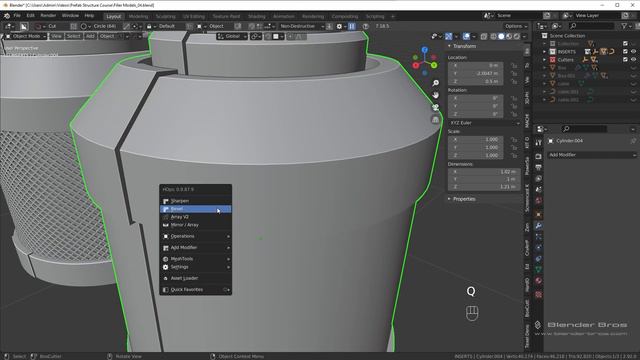This screenshot has height=360, width=640.
Task: Click the zoom view magnifier icon
Action: (436, 83)
